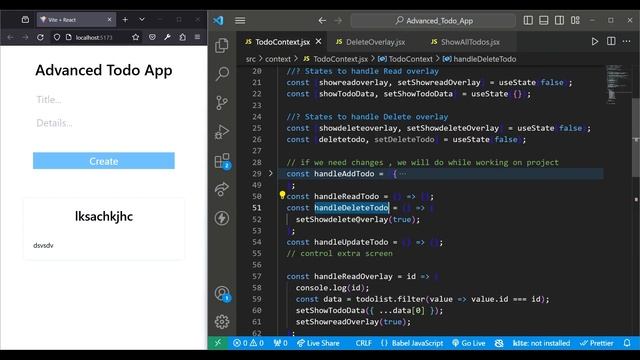
Task: Click the Pocket save icon in browser
Action: (152, 37)
